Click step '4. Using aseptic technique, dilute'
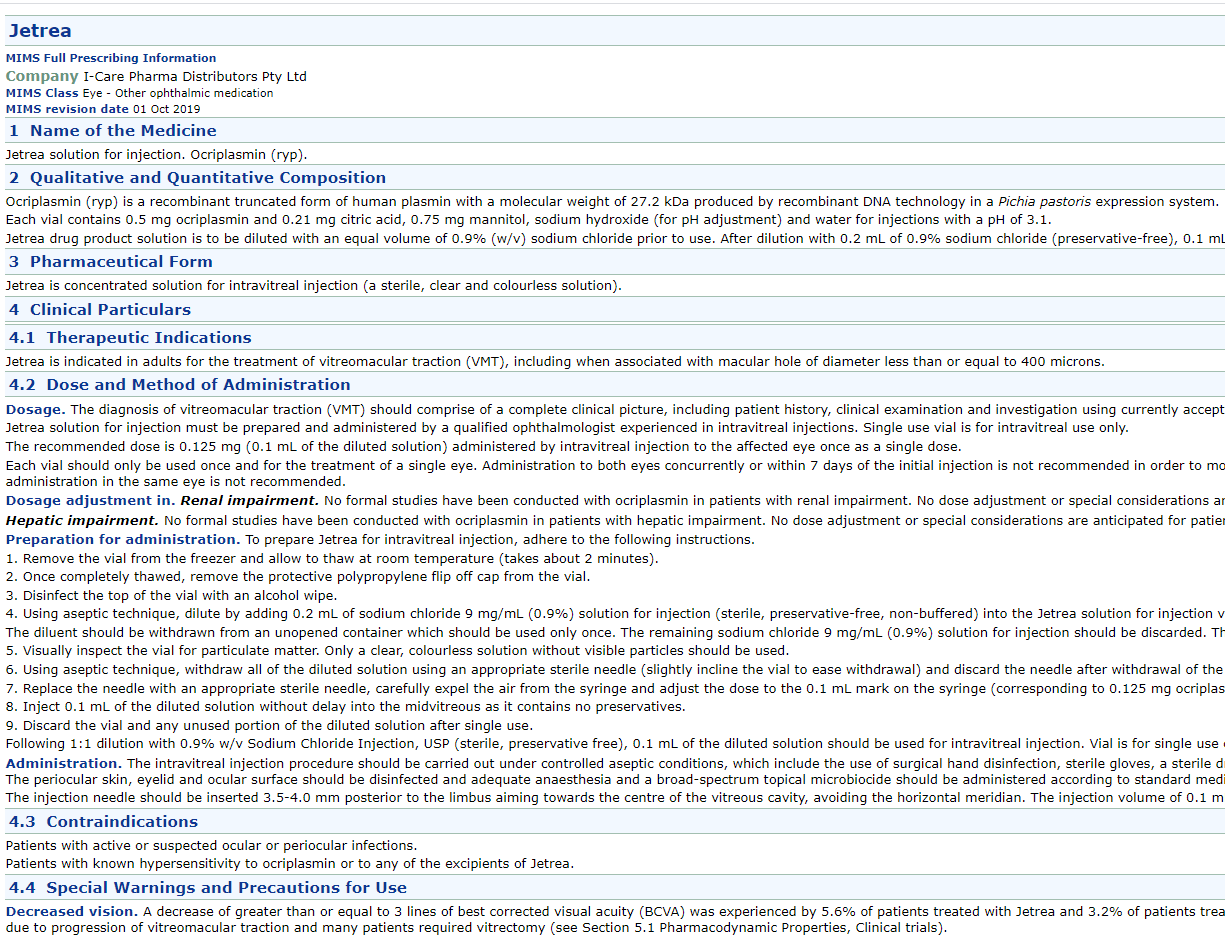The height and width of the screenshot is (935, 1225). click(615, 614)
